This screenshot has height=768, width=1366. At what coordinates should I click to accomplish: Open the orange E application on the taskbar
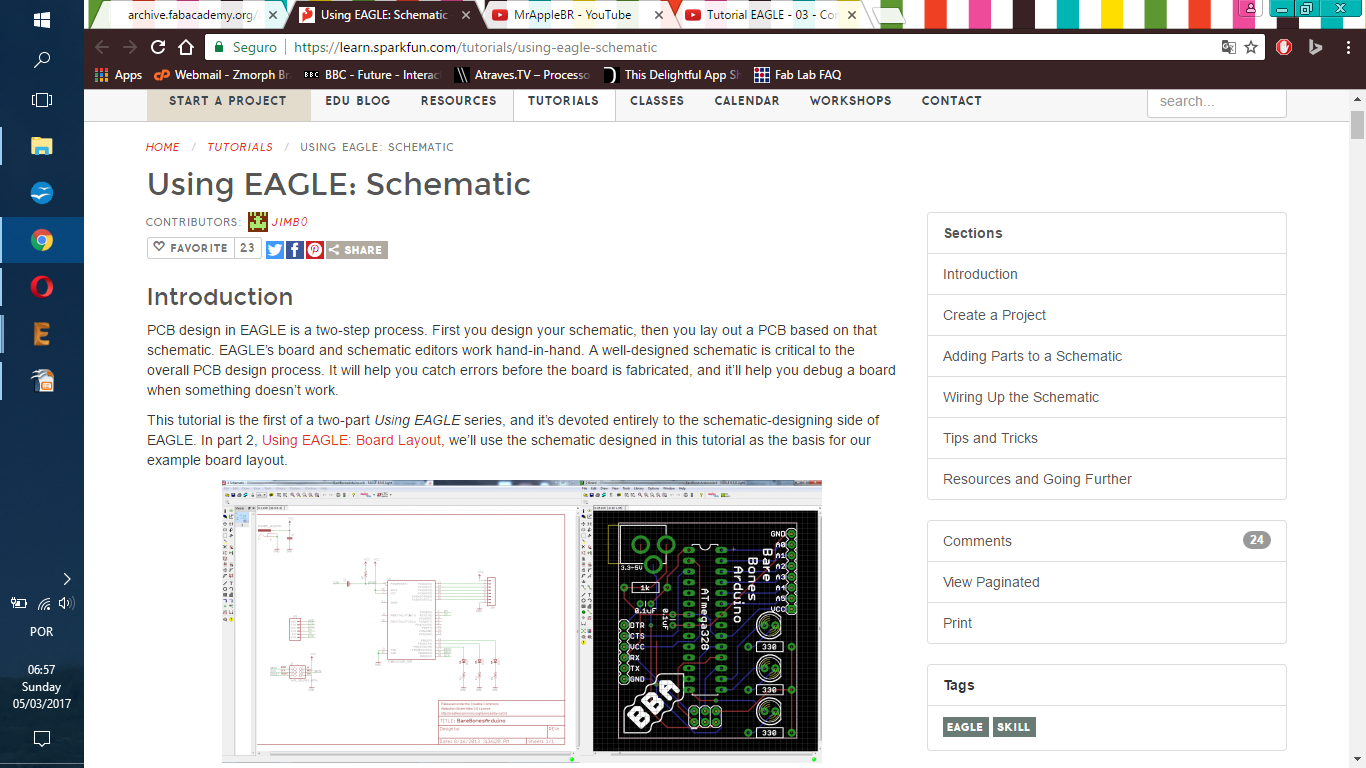coord(42,334)
